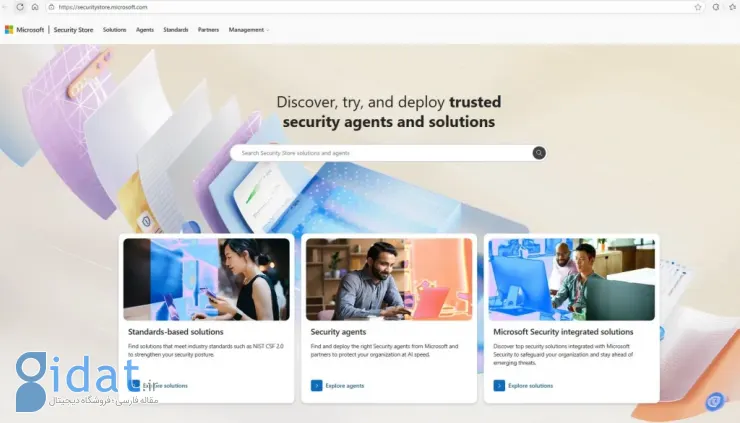
Task: Focus the Security Store search field
Action: tap(380, 153)
